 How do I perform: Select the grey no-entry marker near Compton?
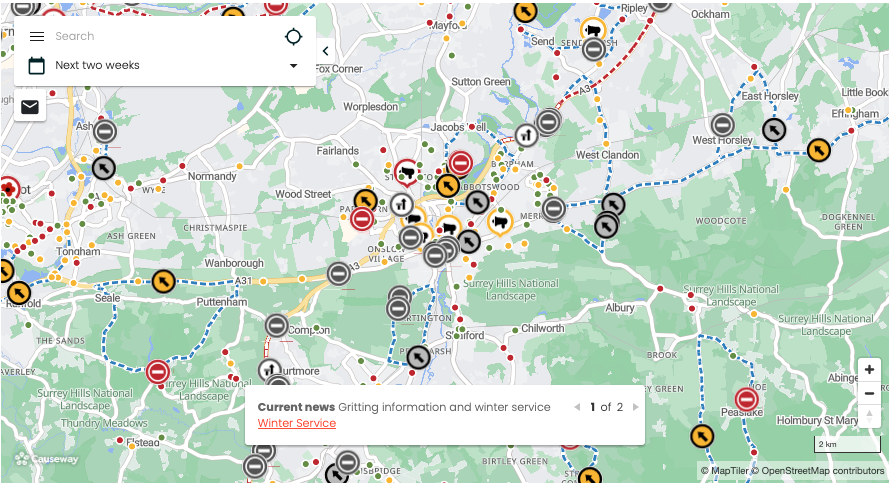pyautogui.click(x=277, y=326)
